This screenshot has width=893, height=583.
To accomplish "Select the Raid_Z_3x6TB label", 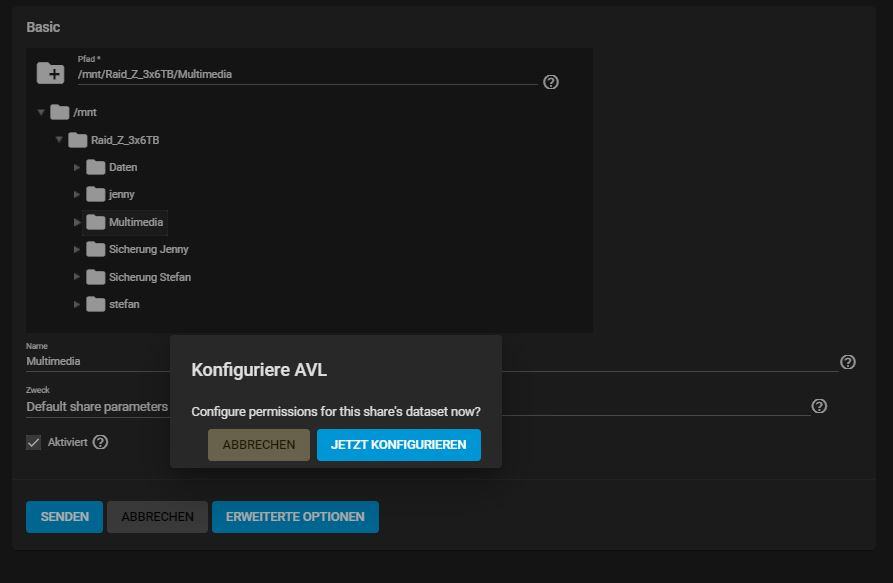I will [125, 140].
